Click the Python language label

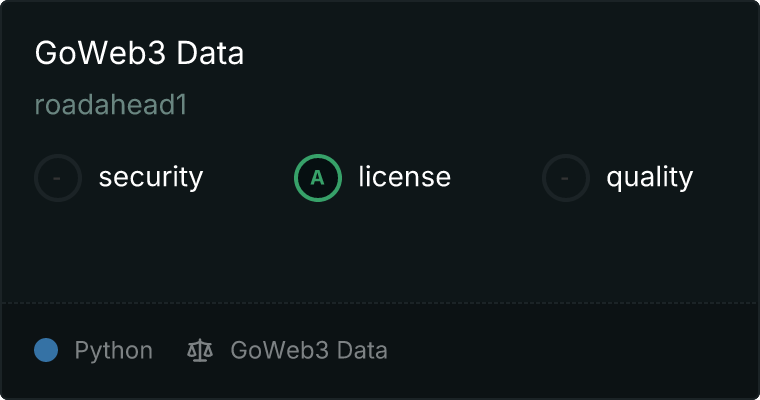(x=113, y=351)
